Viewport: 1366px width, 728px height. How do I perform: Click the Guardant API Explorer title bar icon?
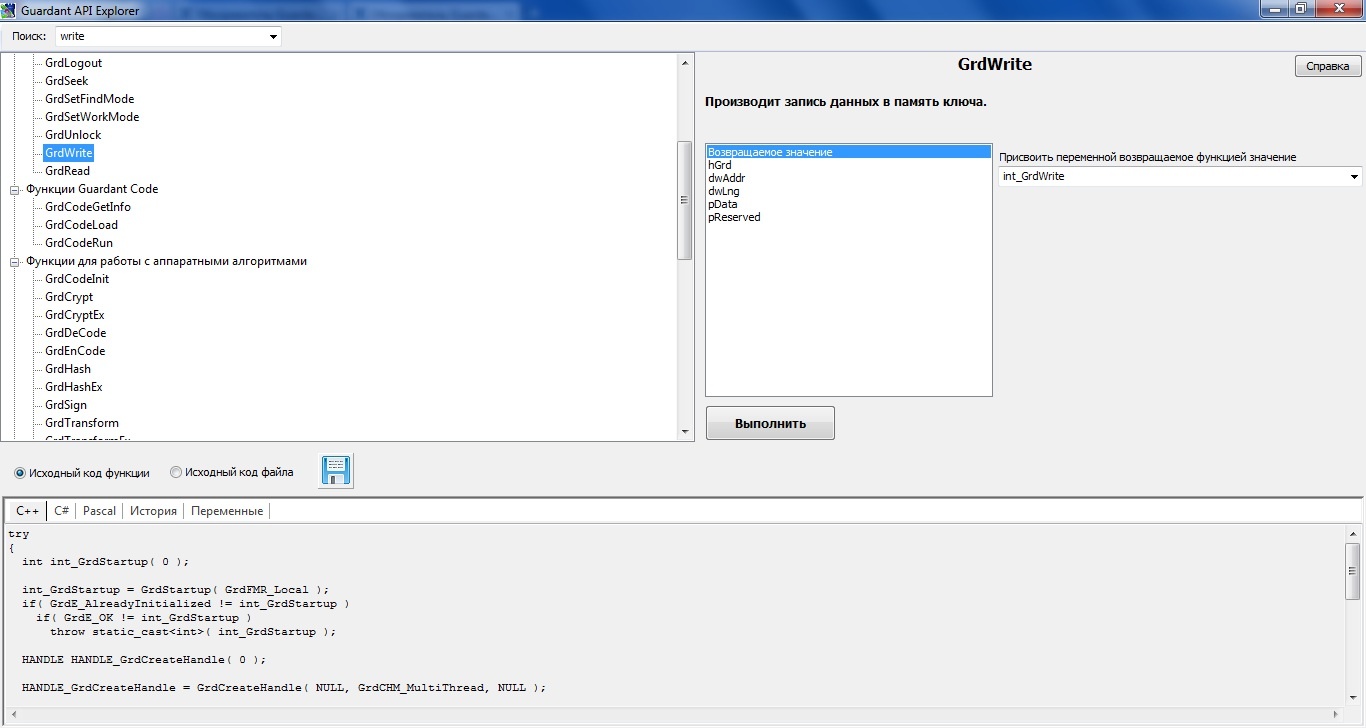pyautogui.click(x=9, y=10)
